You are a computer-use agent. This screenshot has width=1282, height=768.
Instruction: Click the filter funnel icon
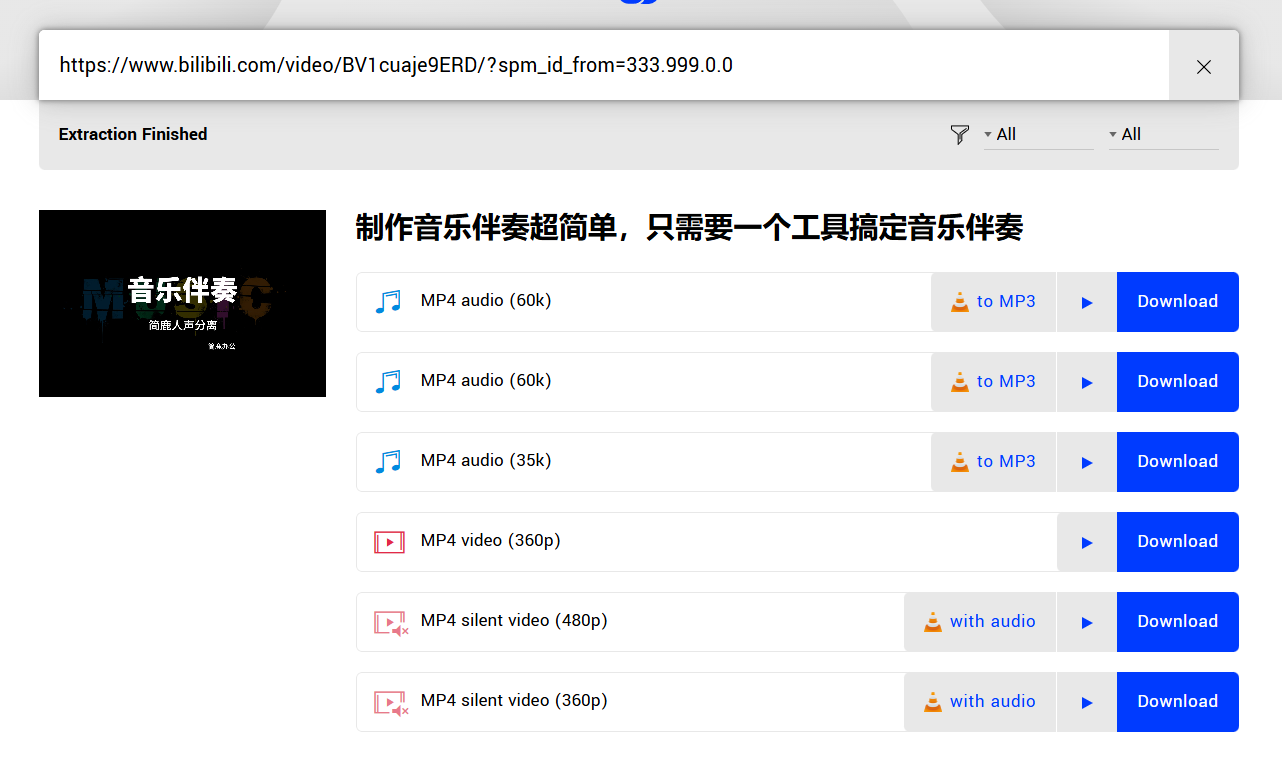[959, 135]
